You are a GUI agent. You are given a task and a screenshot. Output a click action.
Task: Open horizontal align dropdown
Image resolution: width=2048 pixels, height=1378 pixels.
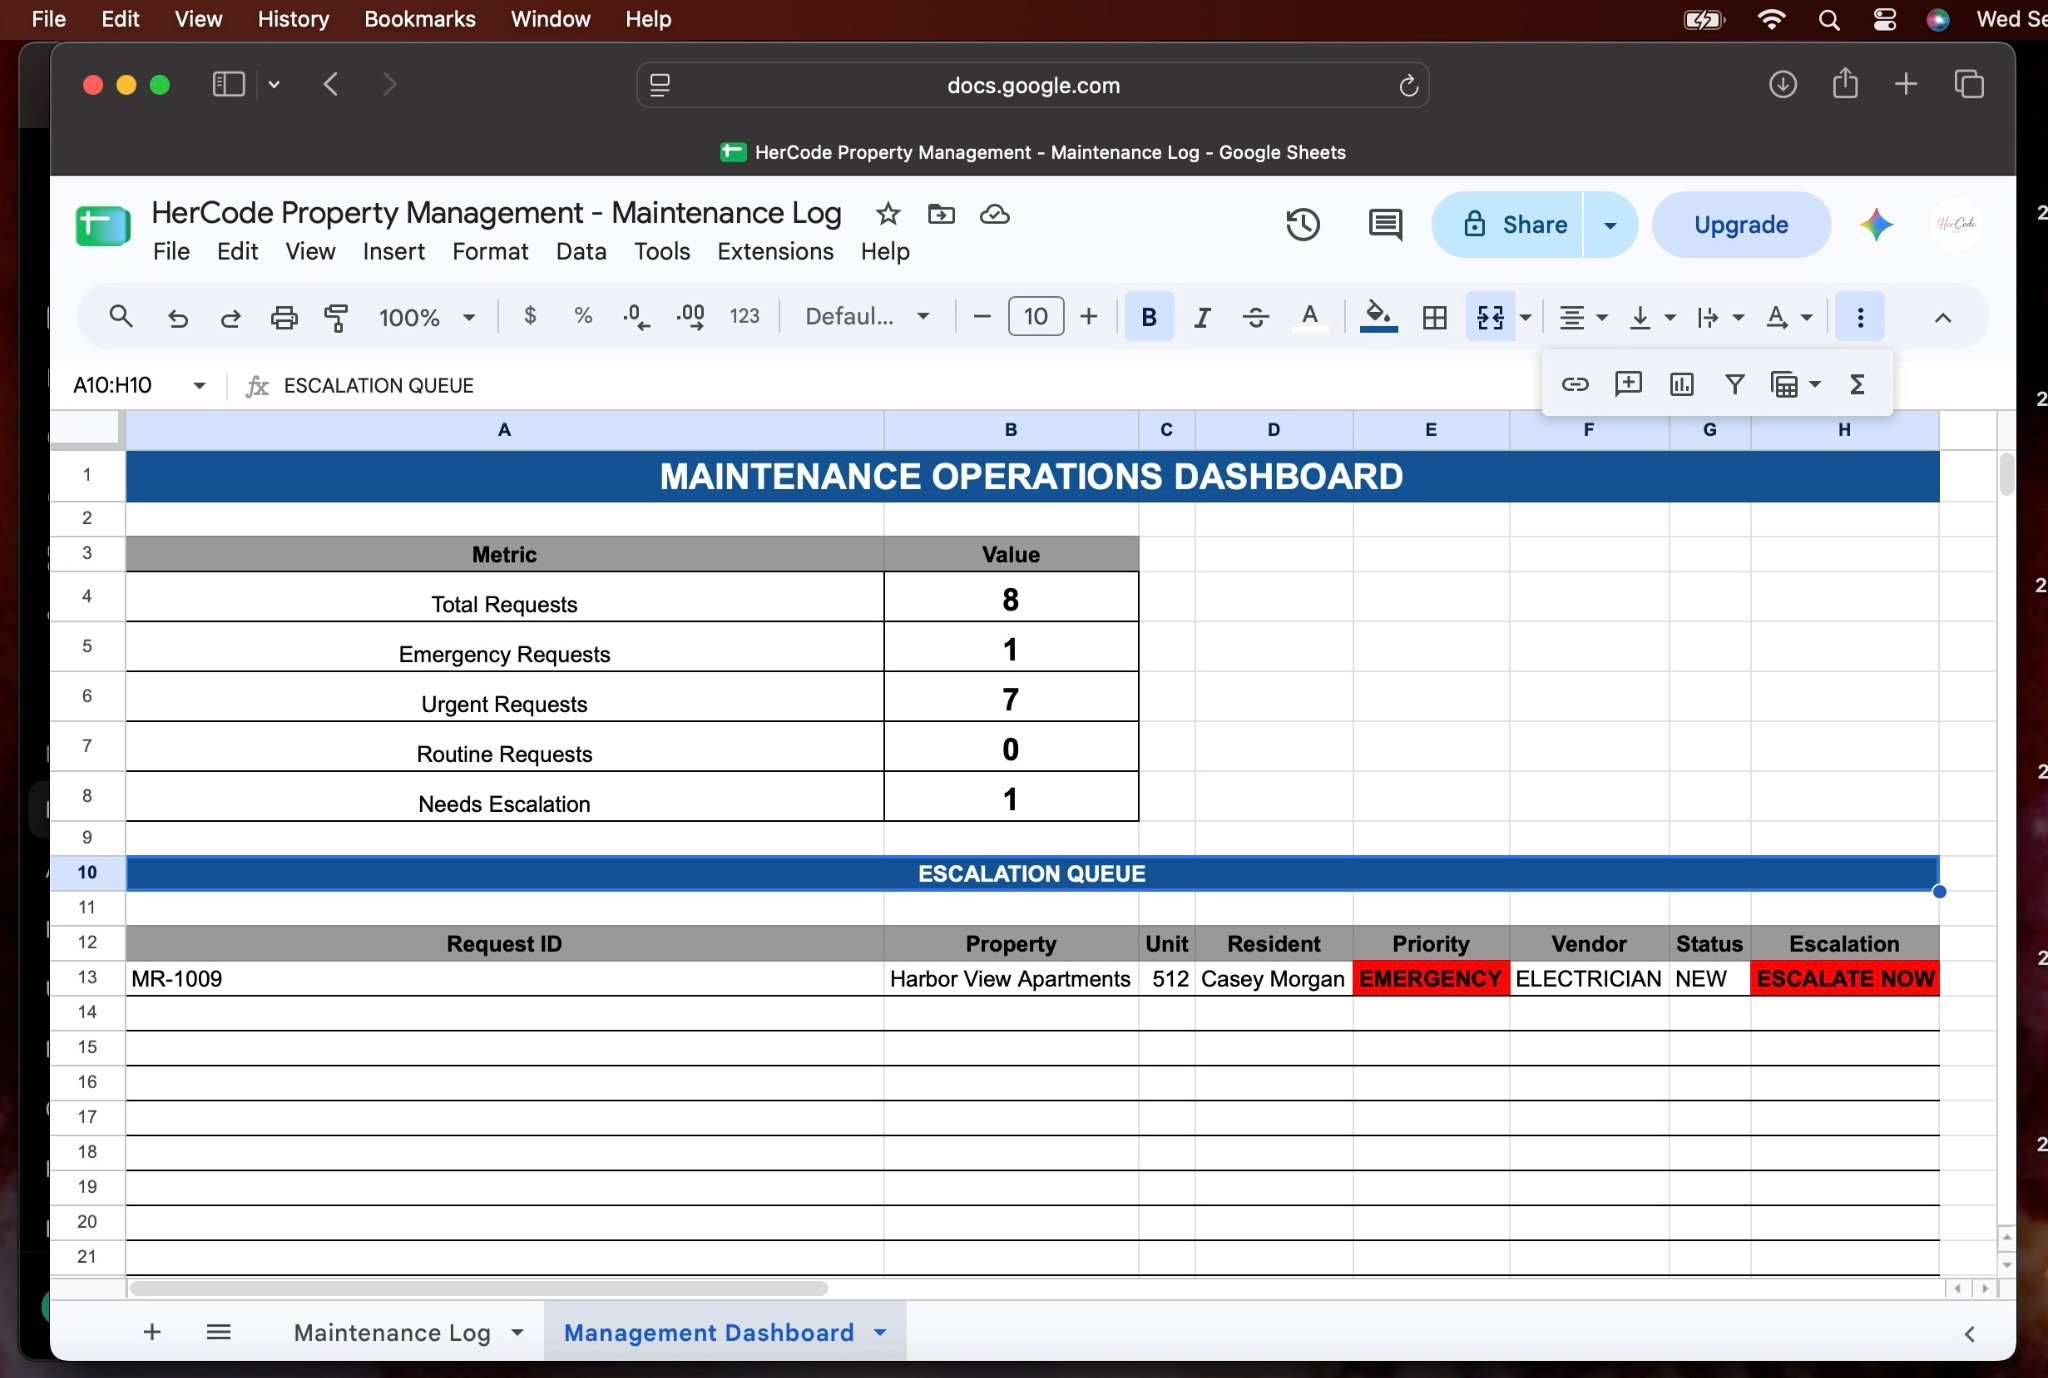click(x=1583, y=318)
